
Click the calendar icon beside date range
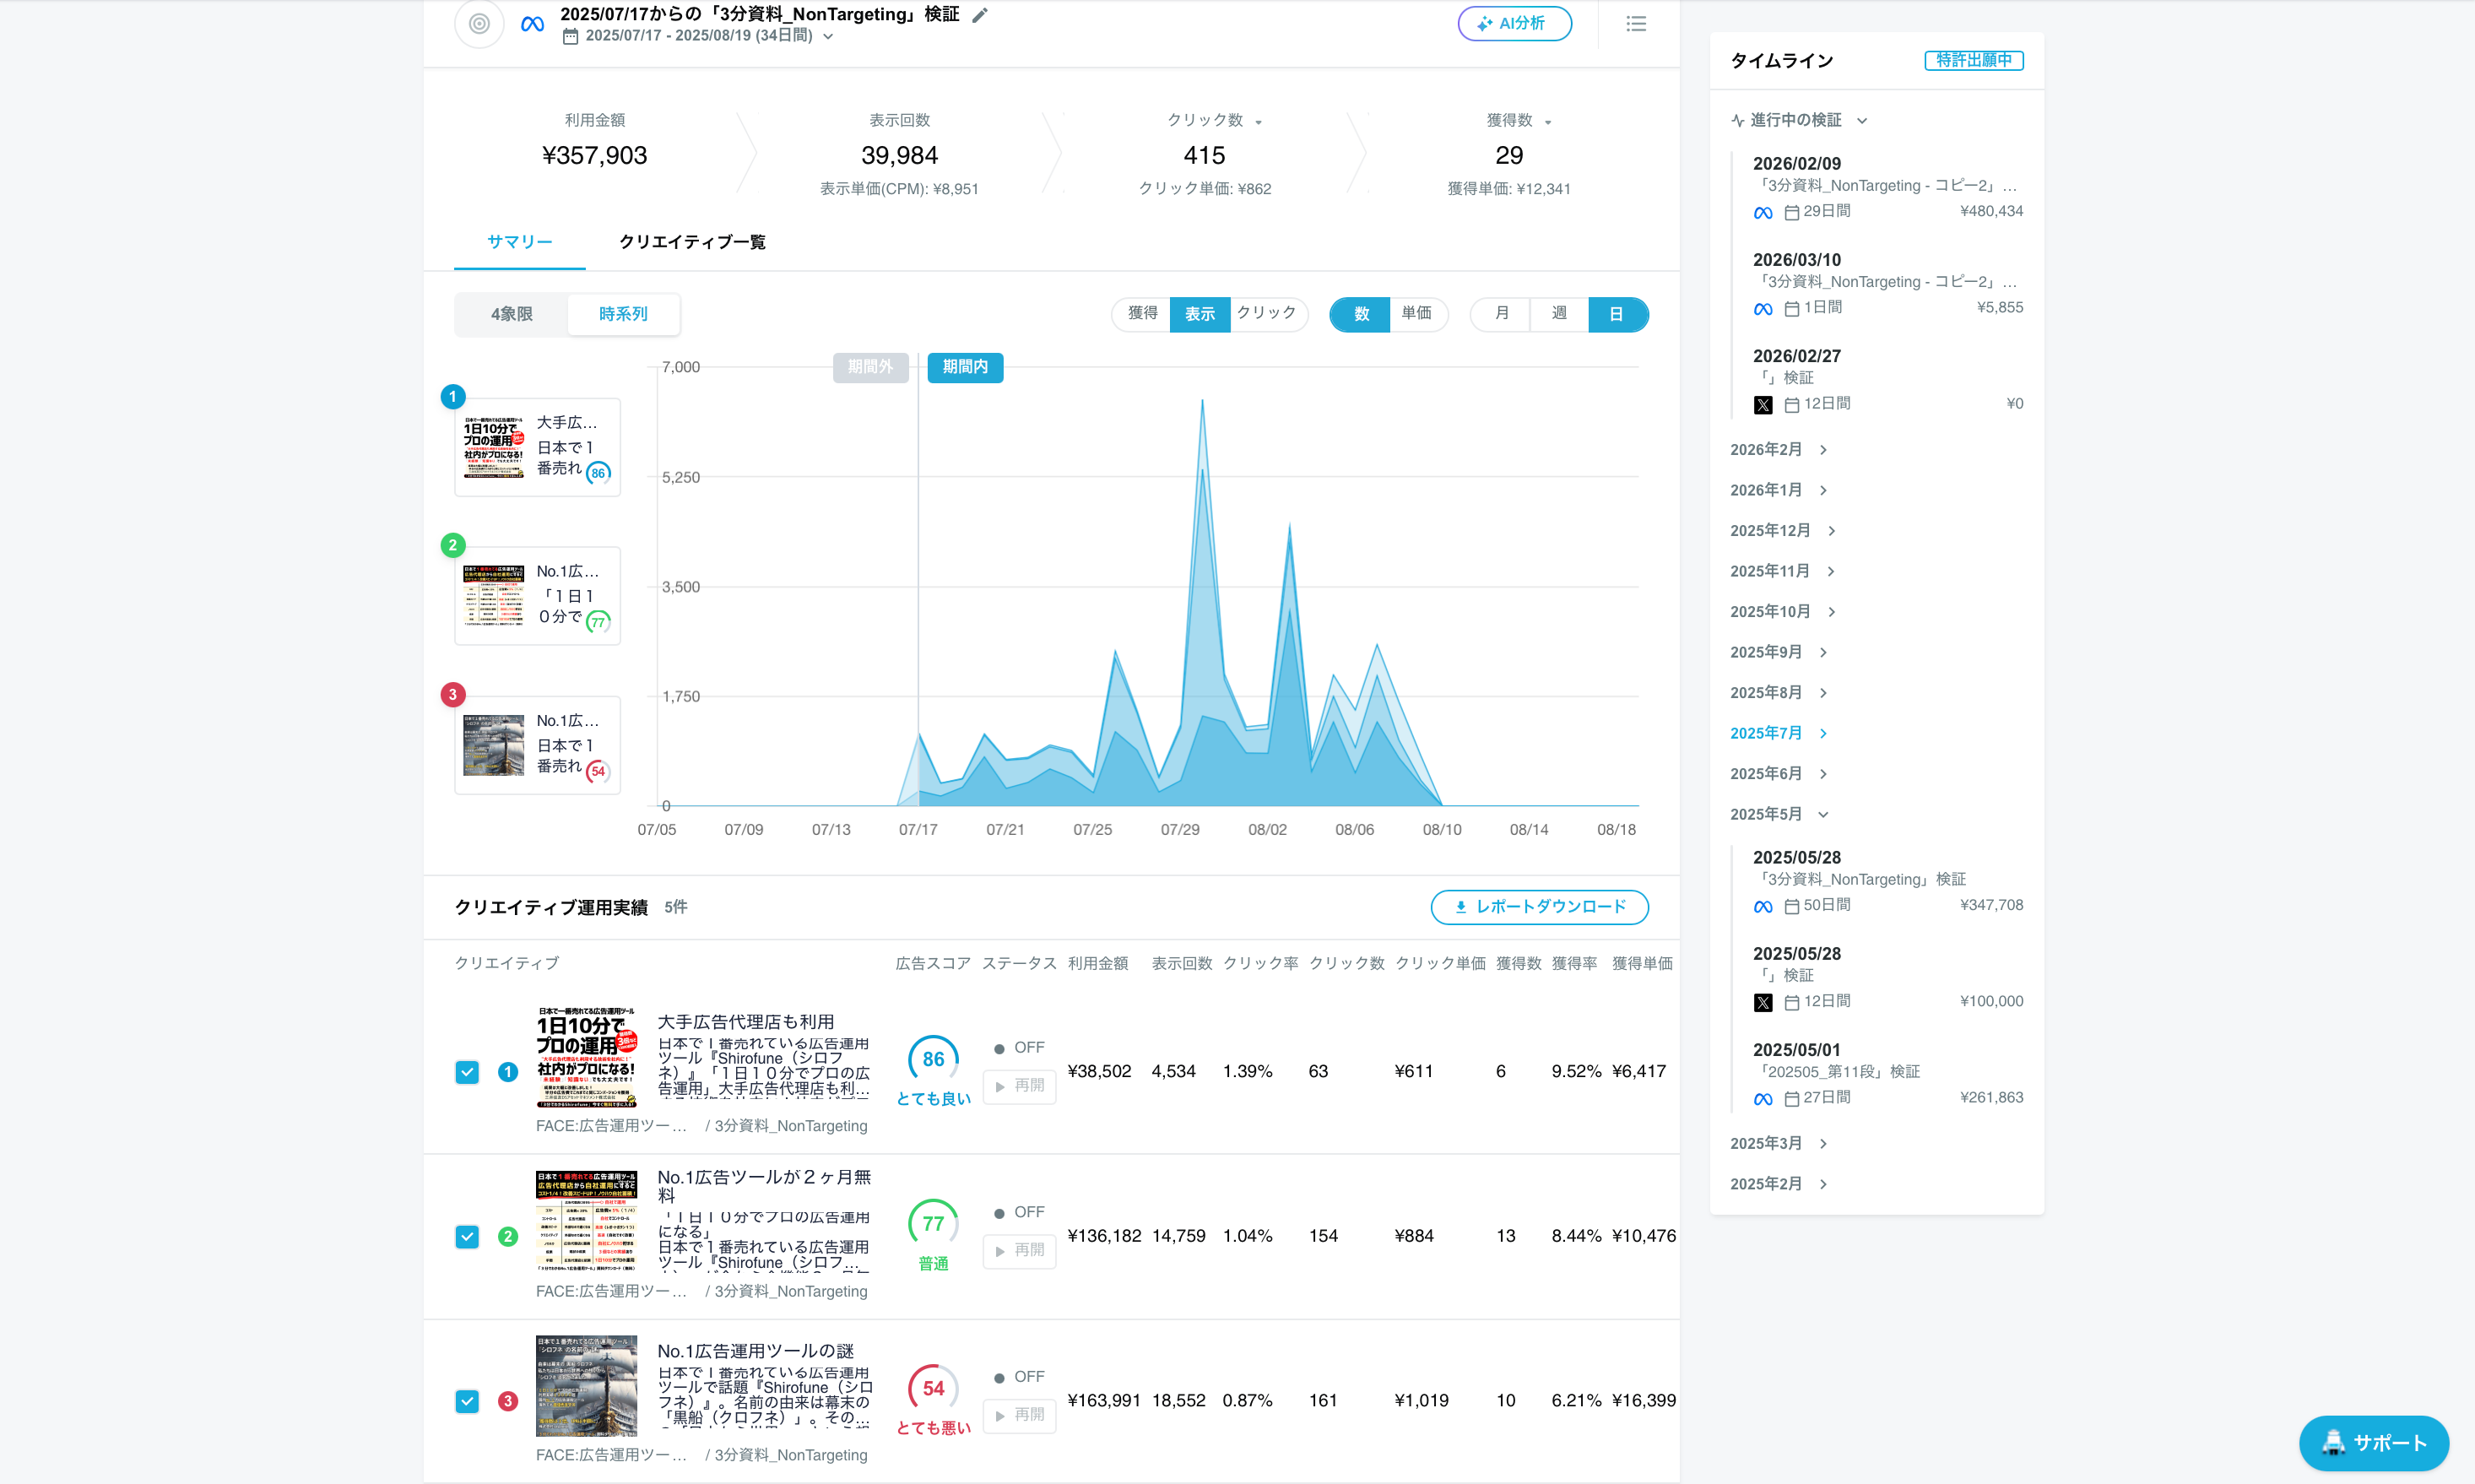click(x=571, y=36)
